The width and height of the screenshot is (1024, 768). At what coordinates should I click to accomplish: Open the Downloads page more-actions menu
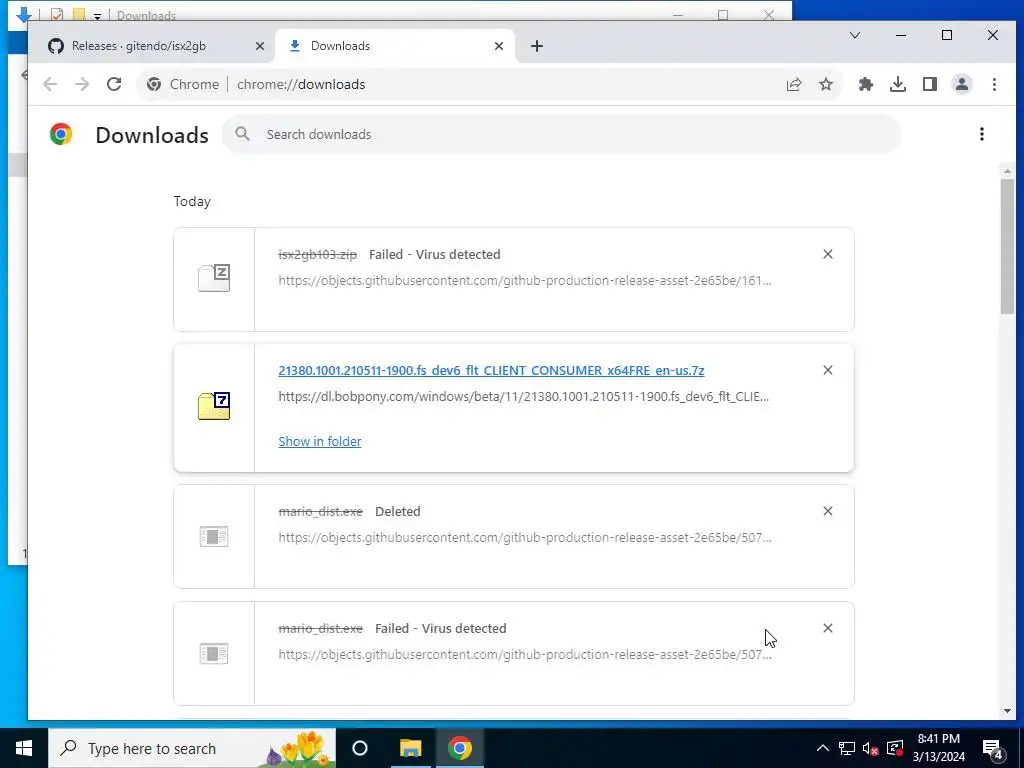pyautogui.click(x=982, y=134)
